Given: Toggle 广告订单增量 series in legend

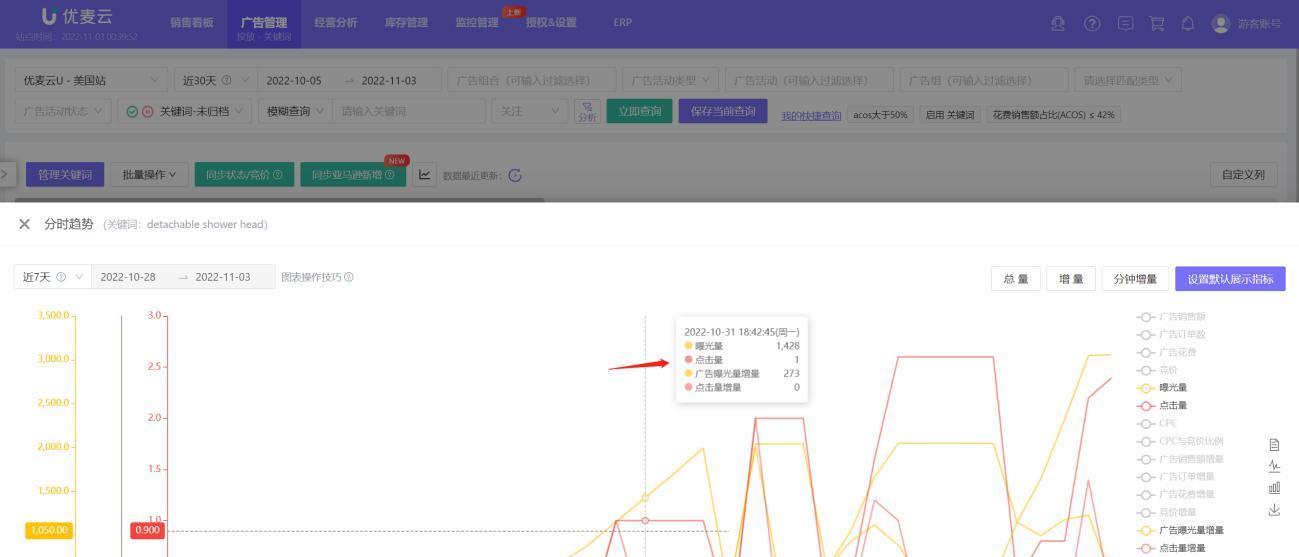Looking at the screenshot, I should (x=1176, y=476).
